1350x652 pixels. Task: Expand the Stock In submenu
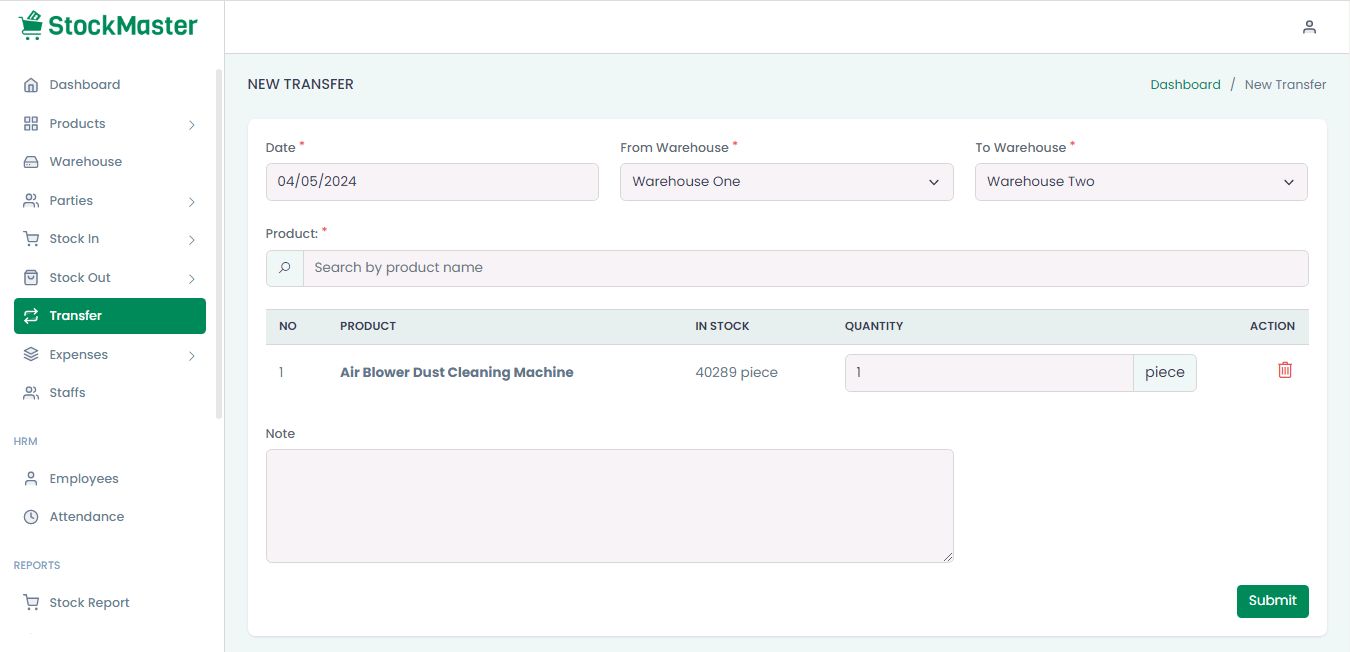(x=191, y=240)
